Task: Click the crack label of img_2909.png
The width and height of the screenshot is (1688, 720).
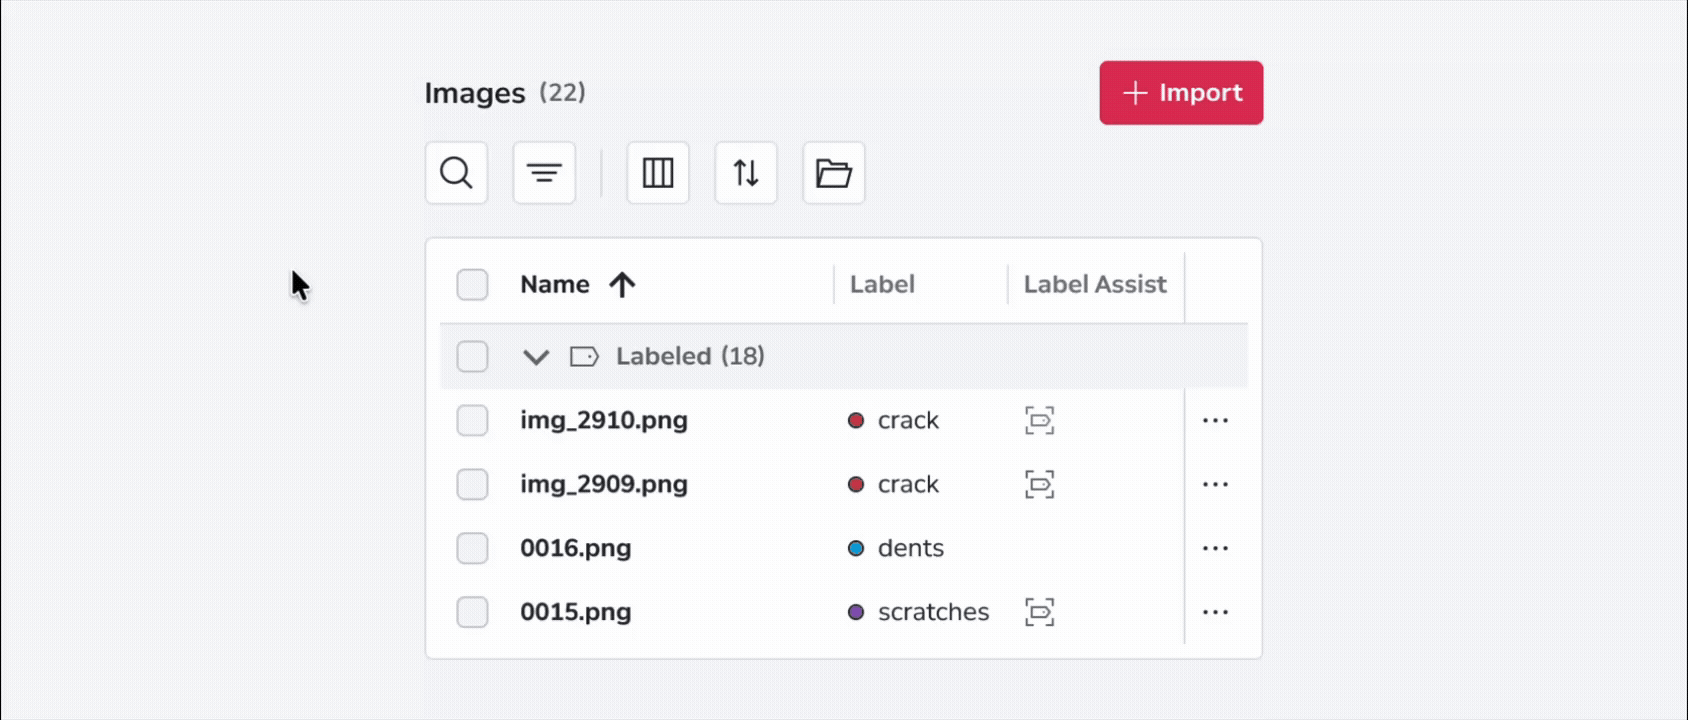Action: 908,484
